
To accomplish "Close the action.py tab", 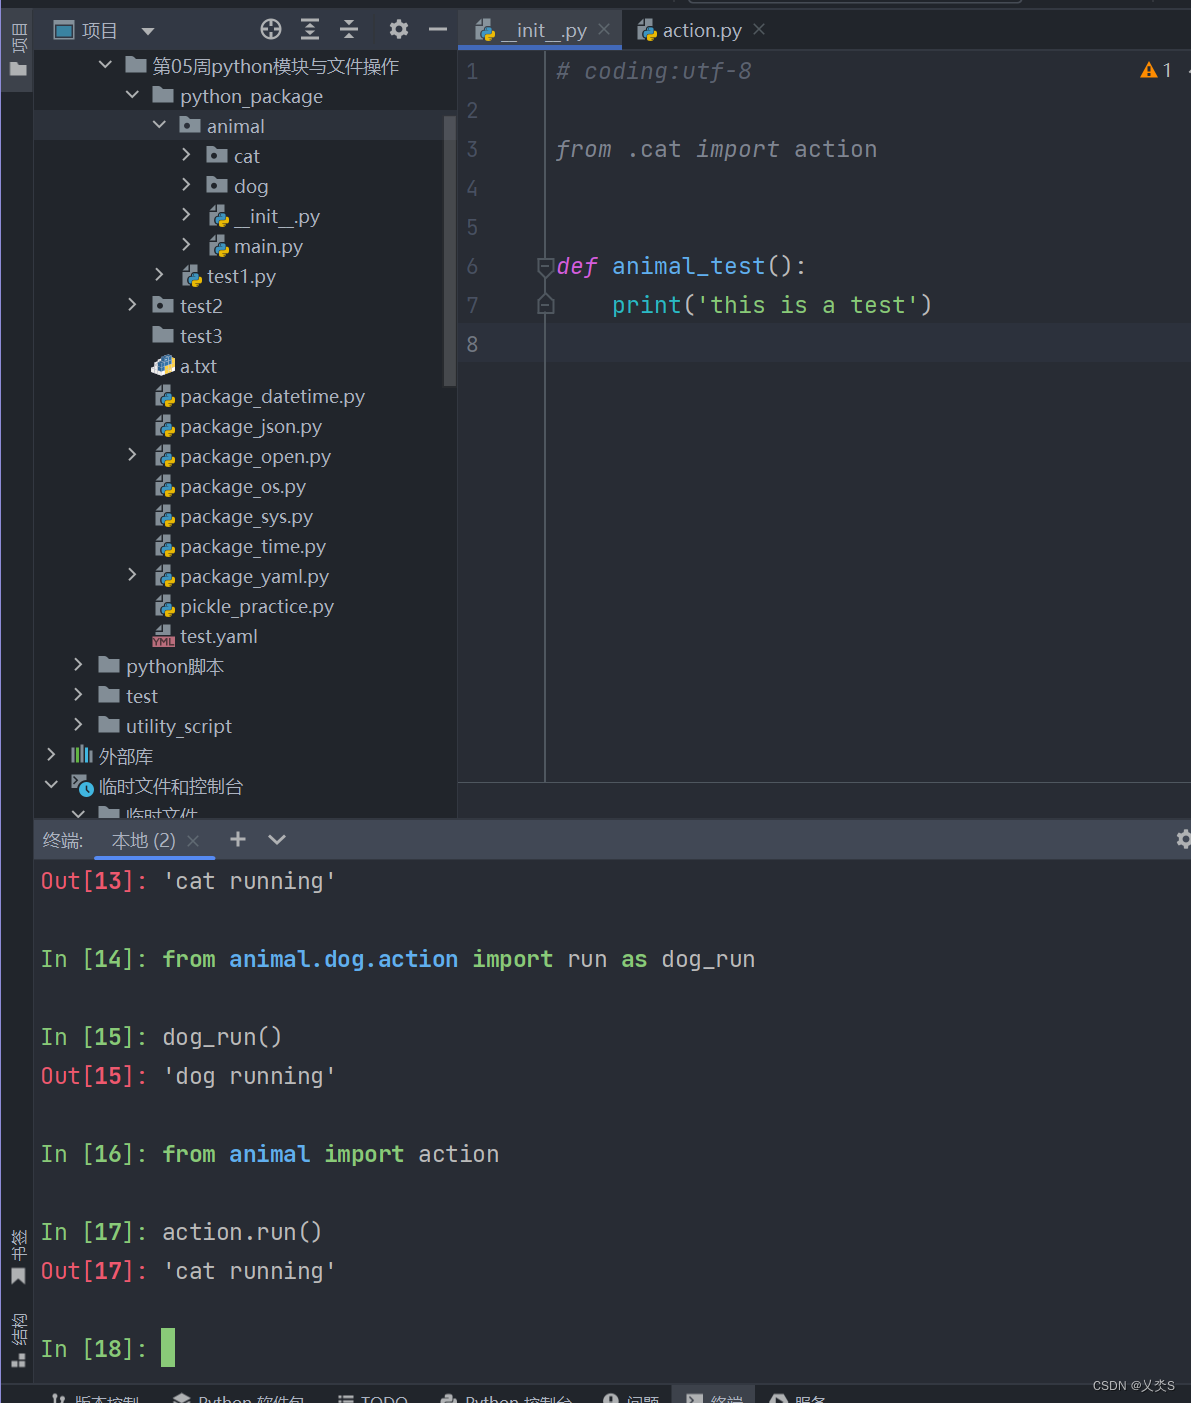I will click(x=759, y=29).
